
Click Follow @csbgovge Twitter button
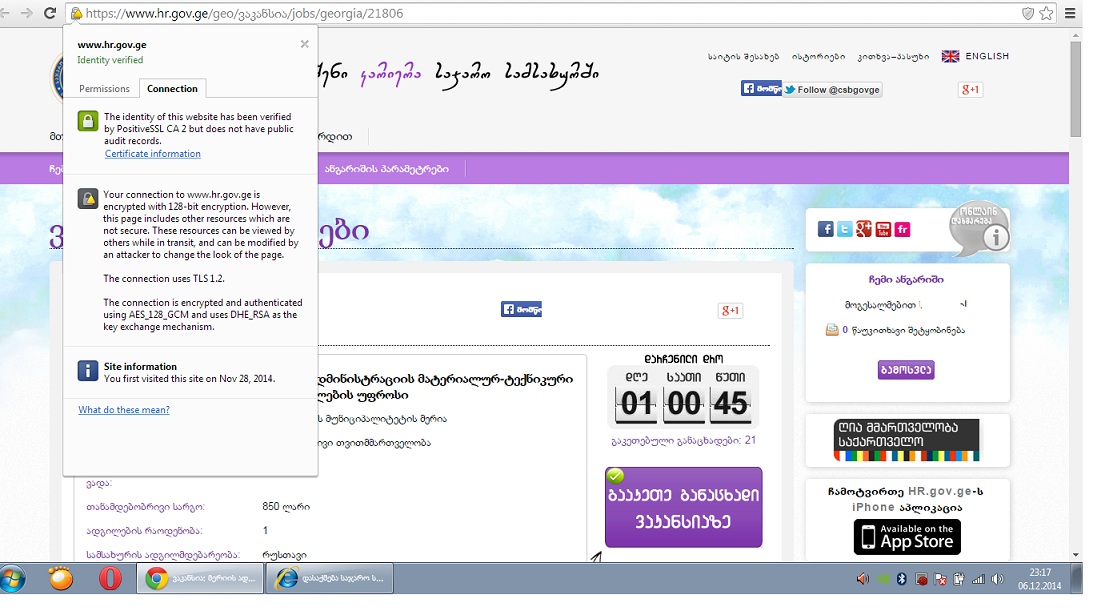(832, 89)
